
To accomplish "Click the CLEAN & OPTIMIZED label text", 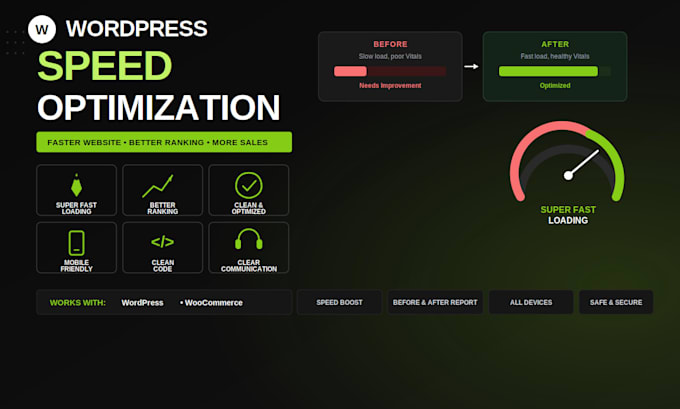I will (x=248, y=208).
